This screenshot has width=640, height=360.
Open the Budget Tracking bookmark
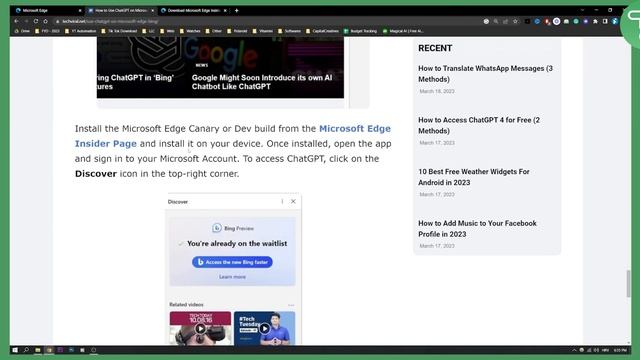click(x=360, y=31)
